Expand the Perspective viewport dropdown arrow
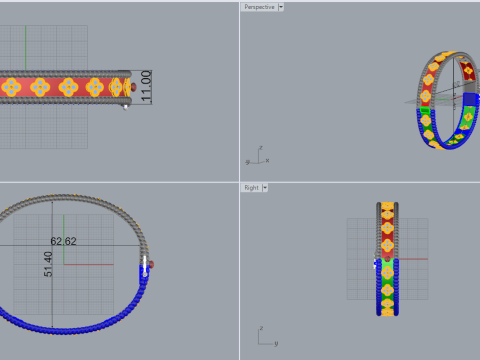480x360 pixels. (x=281, y=7)
